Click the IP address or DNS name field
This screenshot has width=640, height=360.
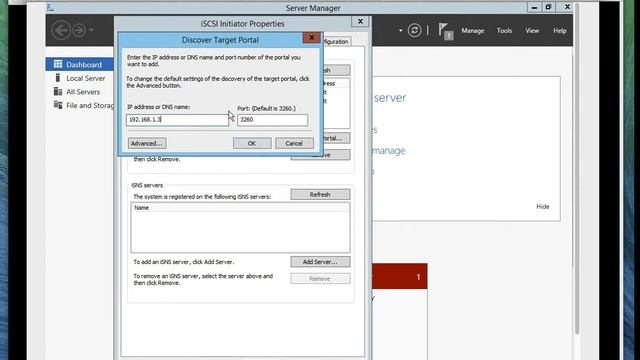pos(177,120)
